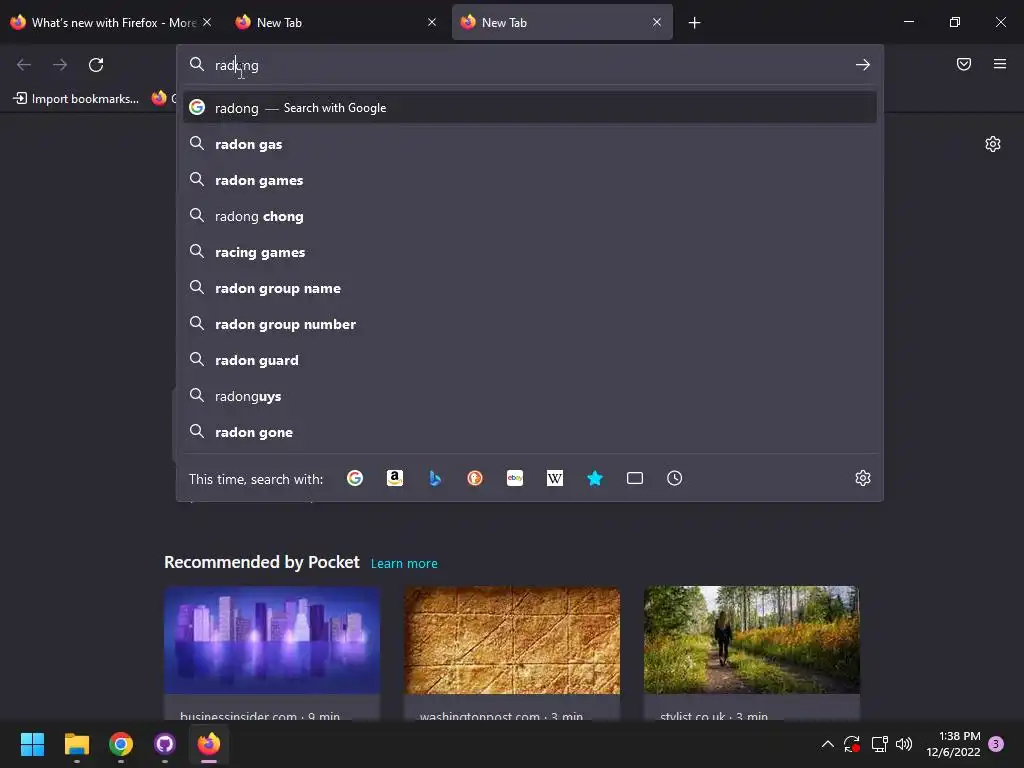Open the network icon in system tray

click(879, 744)
